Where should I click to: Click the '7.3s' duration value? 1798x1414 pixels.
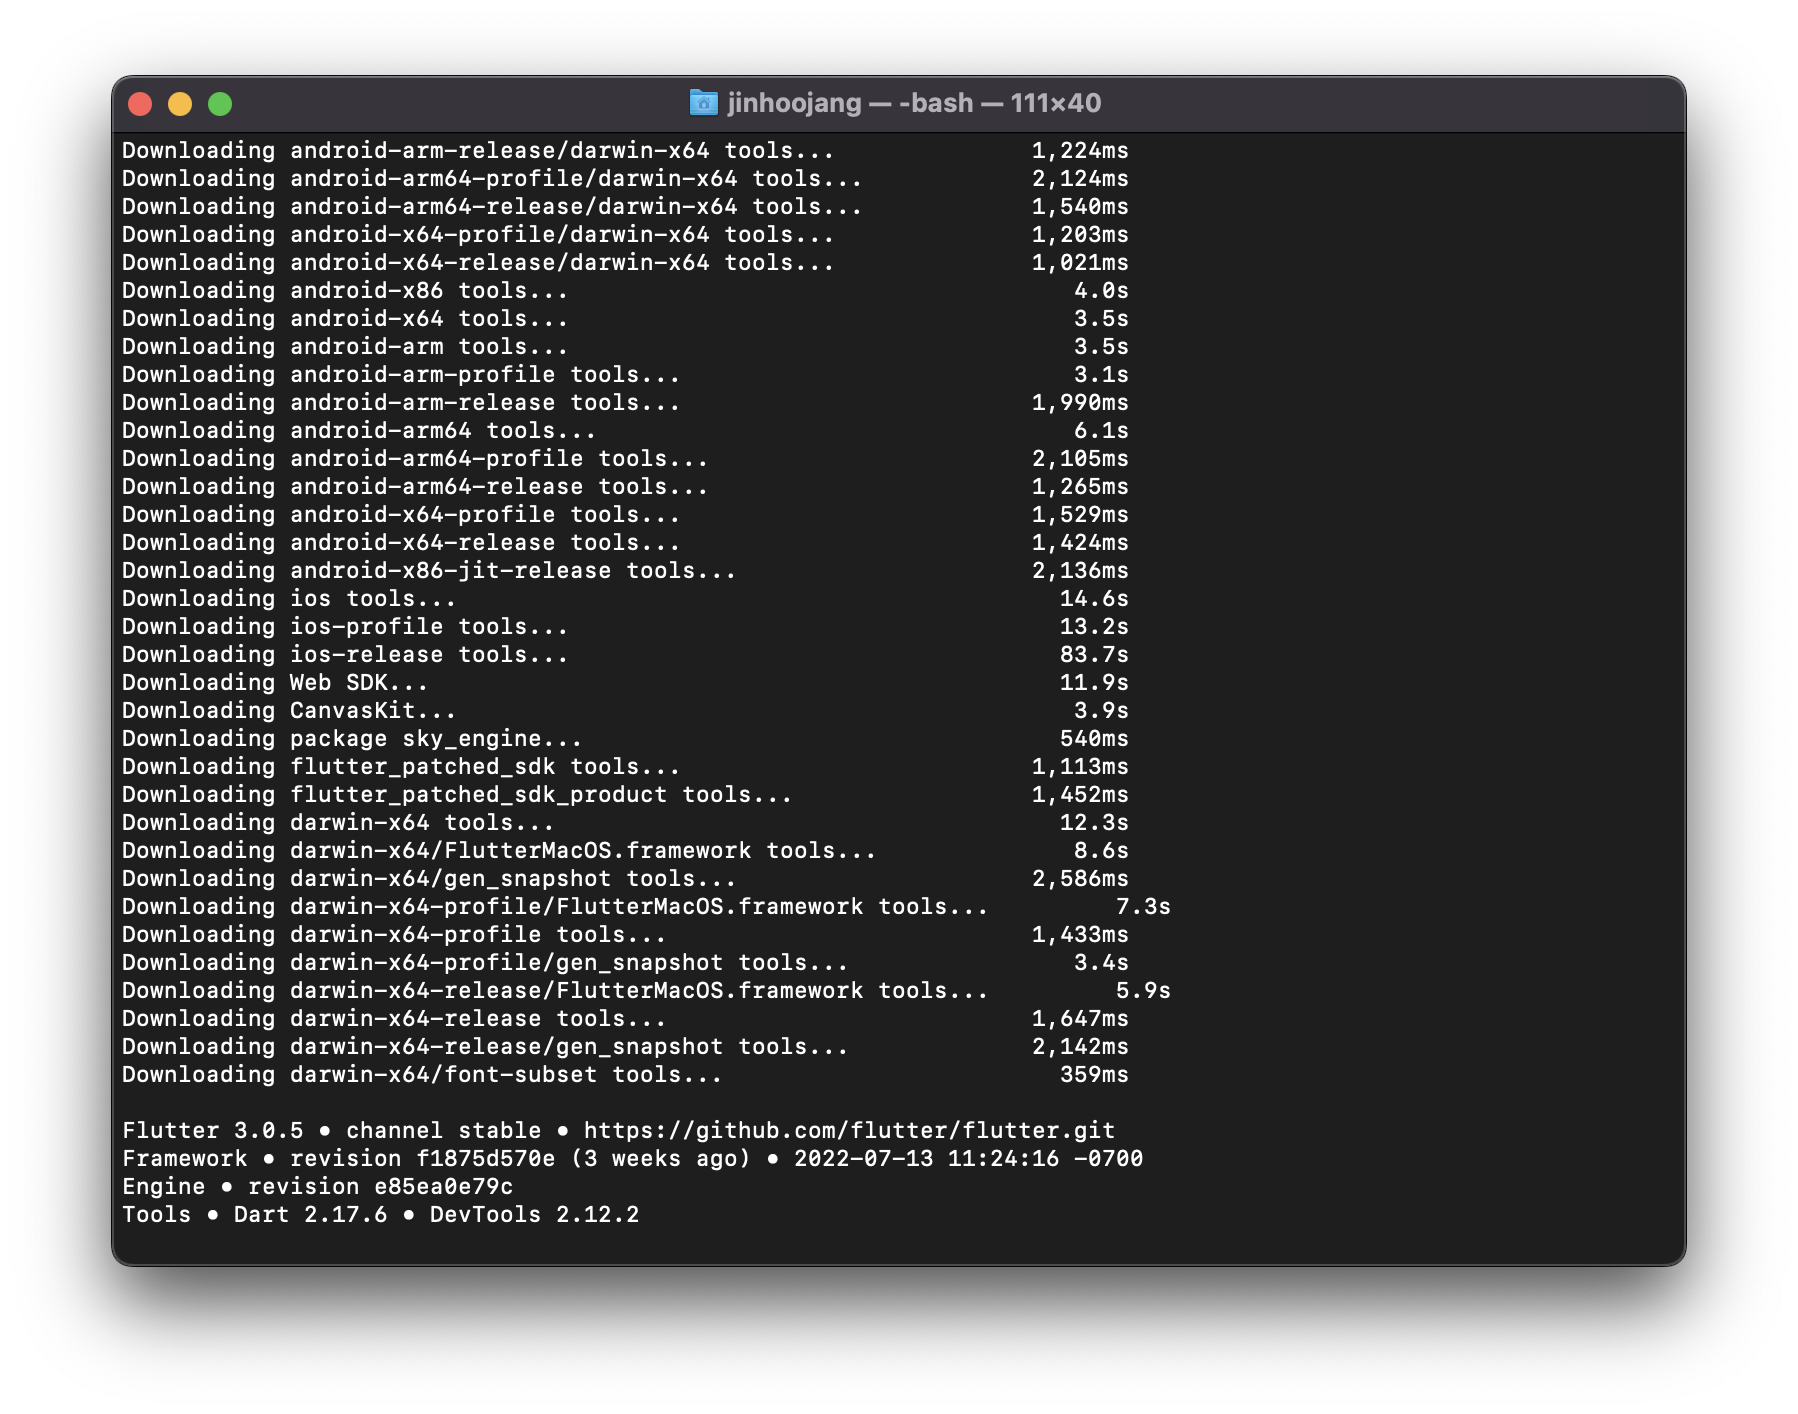pyautogui.click(x=1143, y=907)
